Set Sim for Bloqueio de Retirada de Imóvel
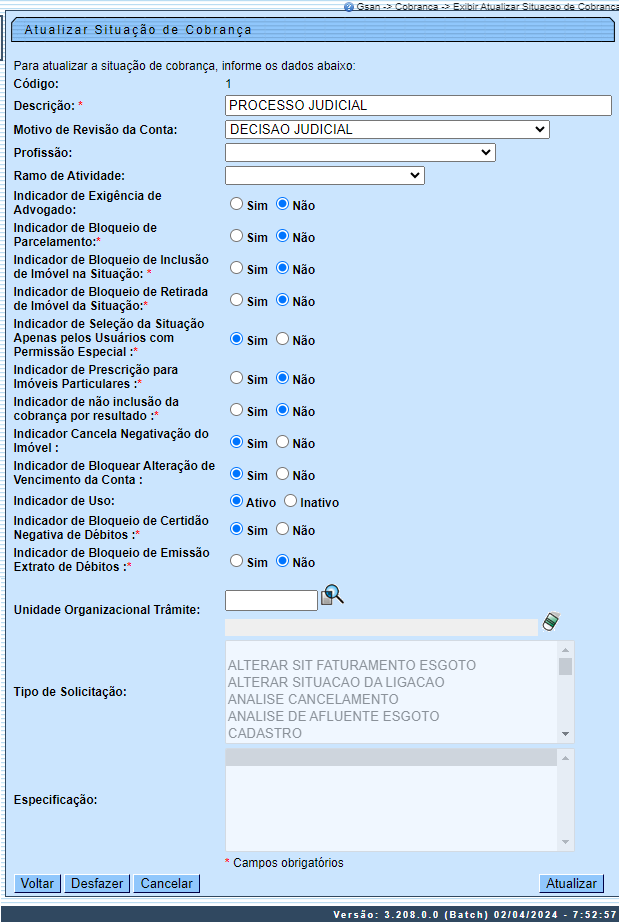 tap(236, 300)
